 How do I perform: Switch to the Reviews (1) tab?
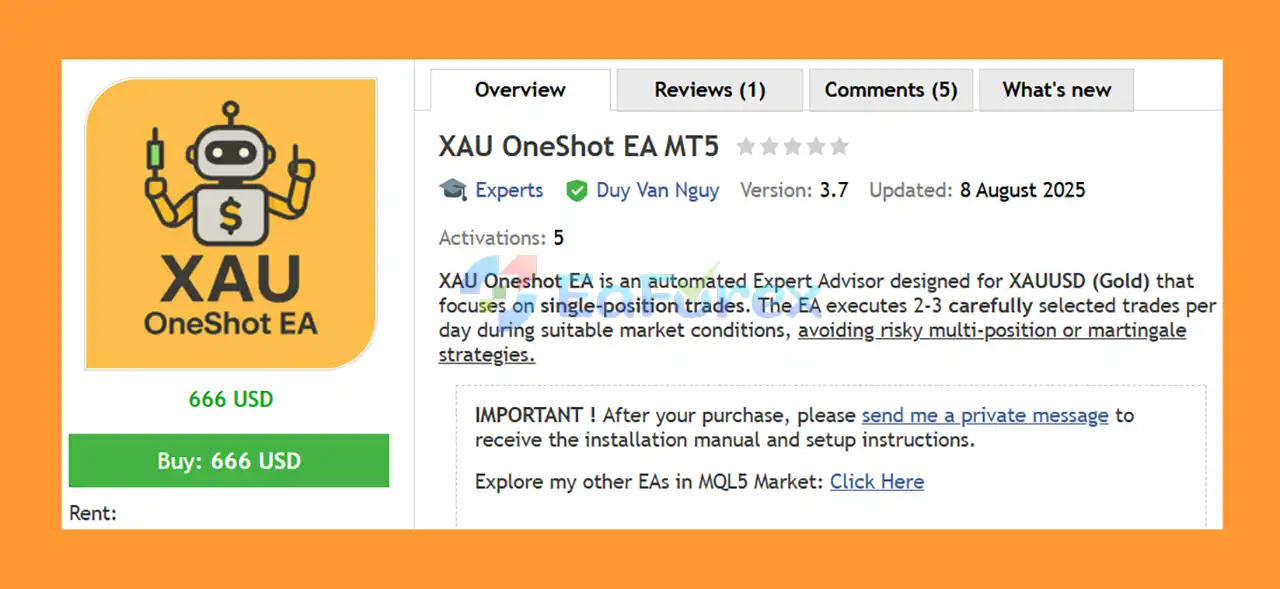point(710,90)
